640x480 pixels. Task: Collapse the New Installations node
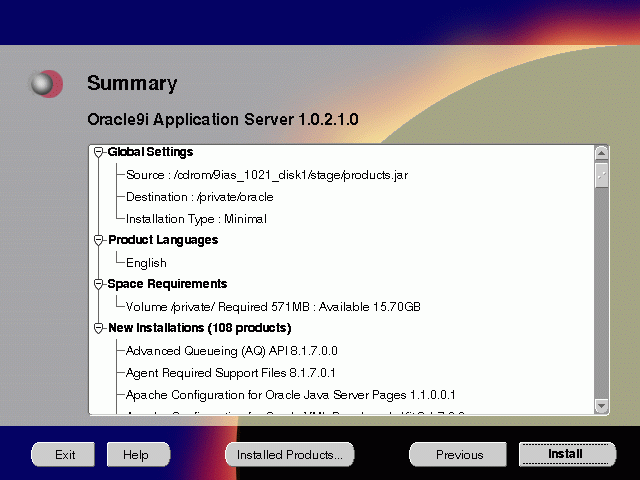98,328
